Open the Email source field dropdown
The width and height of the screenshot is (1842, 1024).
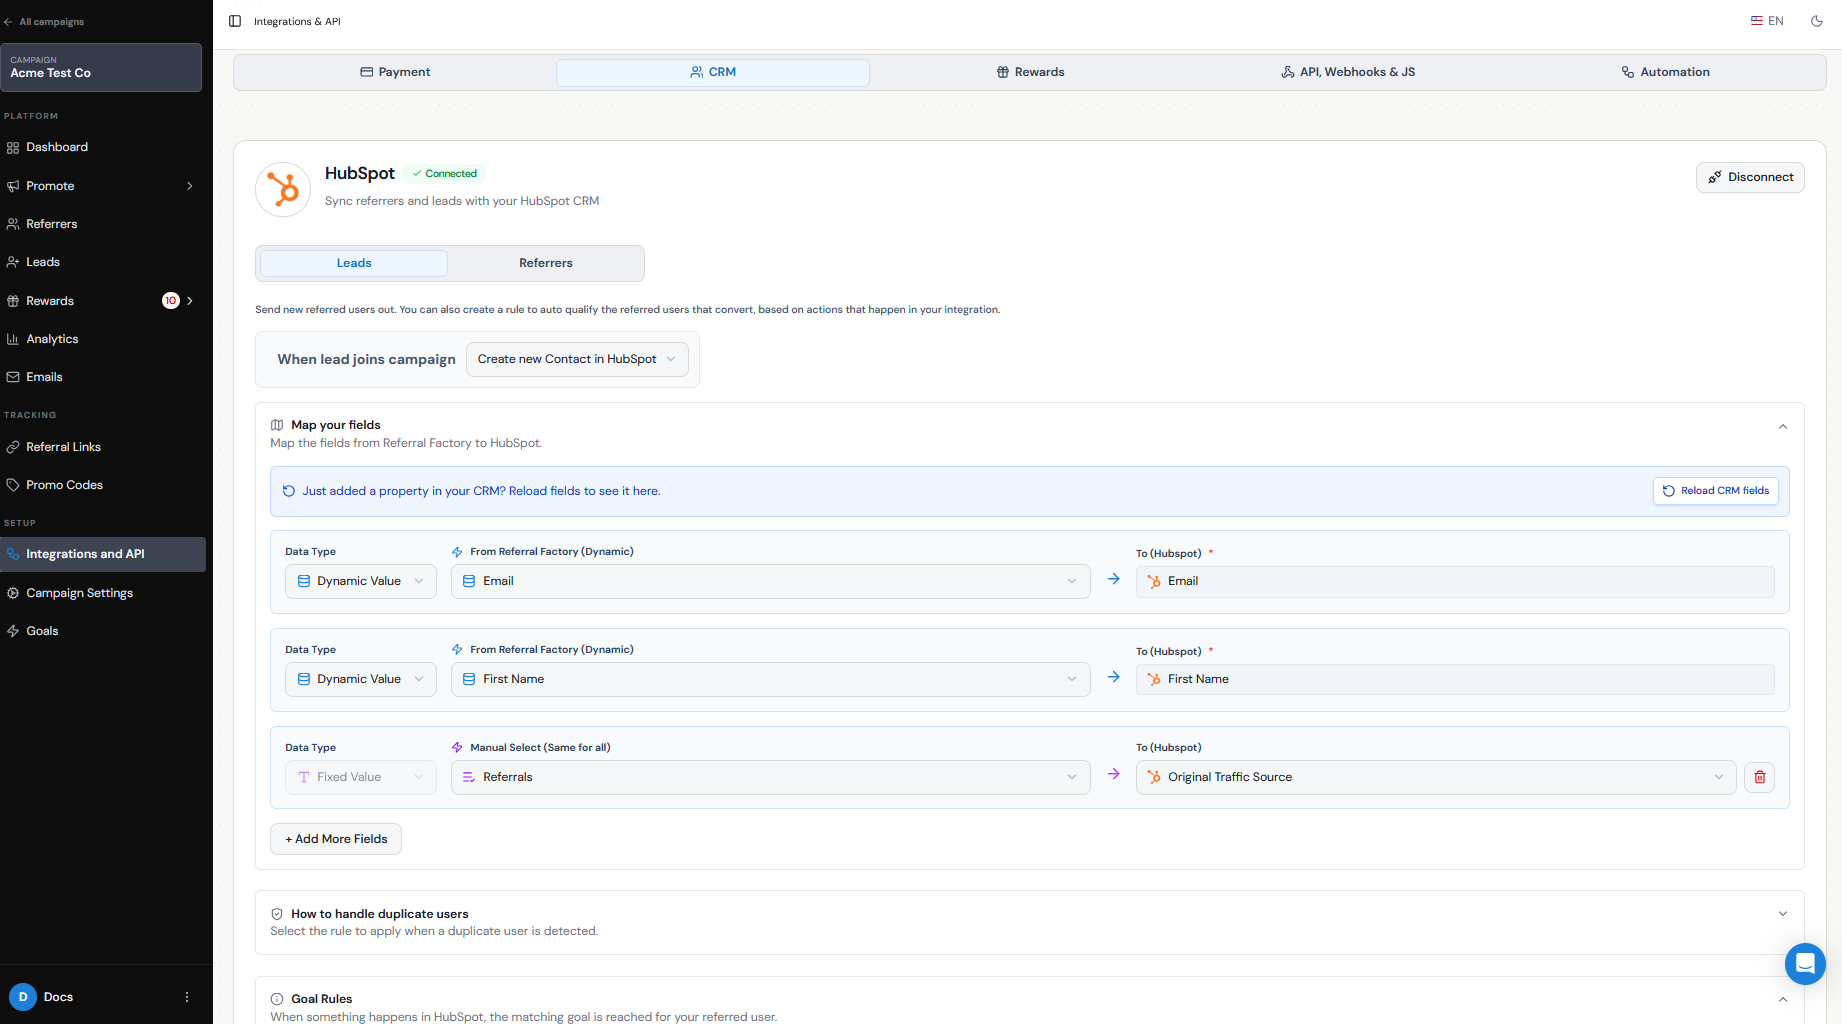tap(770, 581)
